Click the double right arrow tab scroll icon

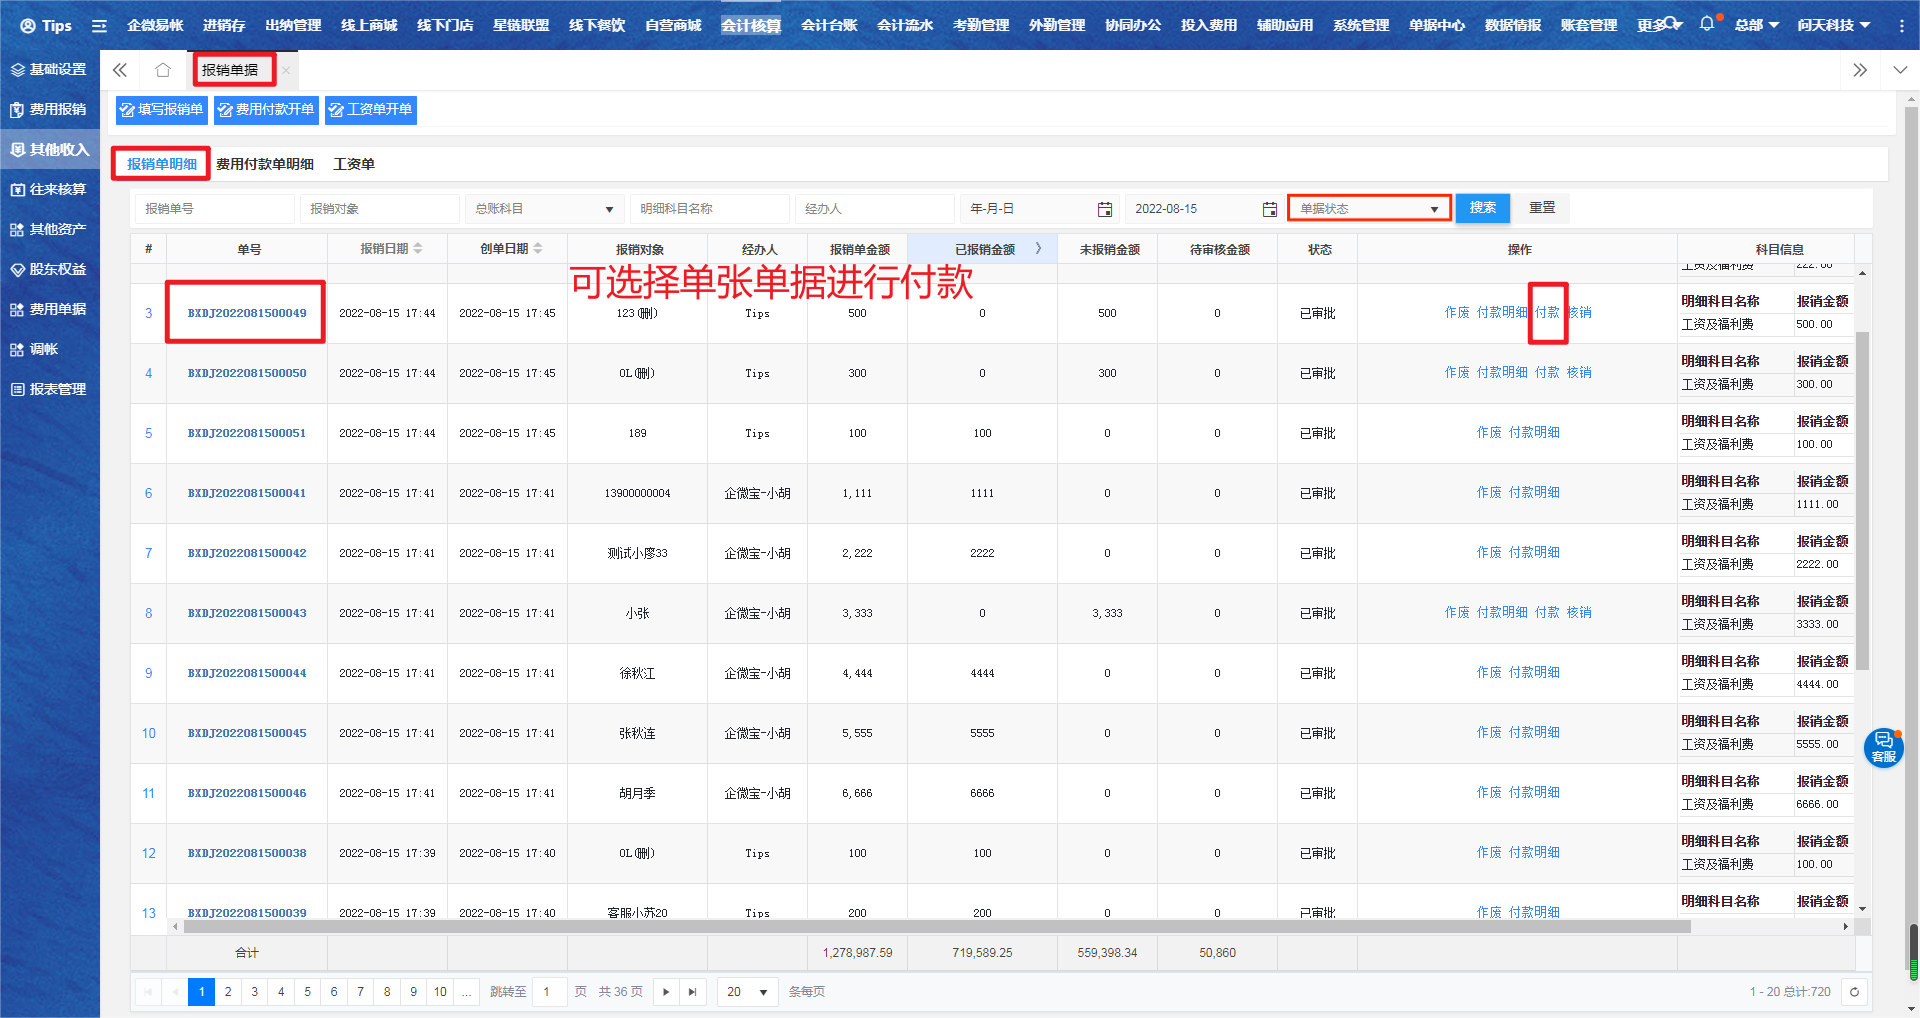pos(1859,70)
